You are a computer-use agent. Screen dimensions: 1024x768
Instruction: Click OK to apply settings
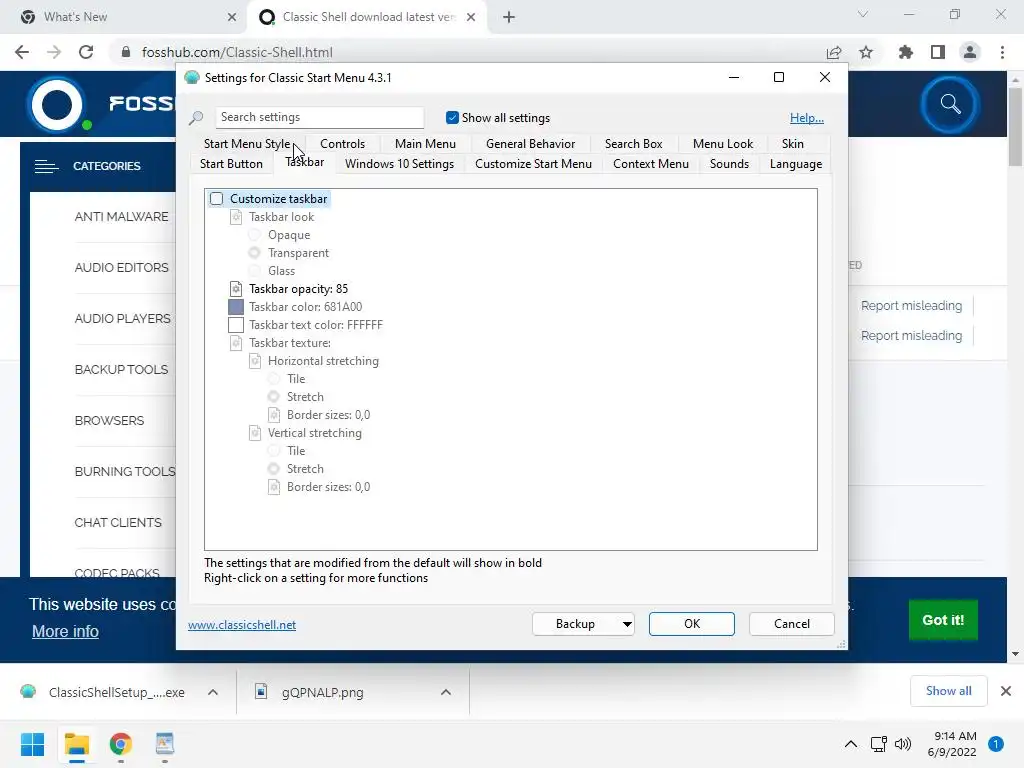[x=692, y=624]
